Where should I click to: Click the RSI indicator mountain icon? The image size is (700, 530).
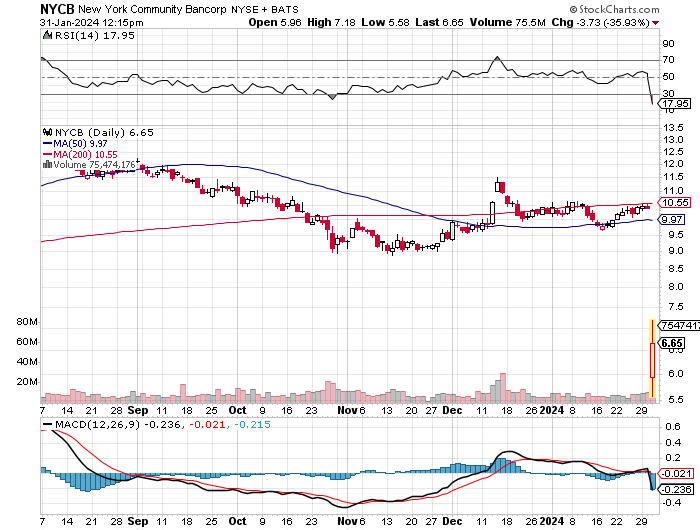[47, 35]
